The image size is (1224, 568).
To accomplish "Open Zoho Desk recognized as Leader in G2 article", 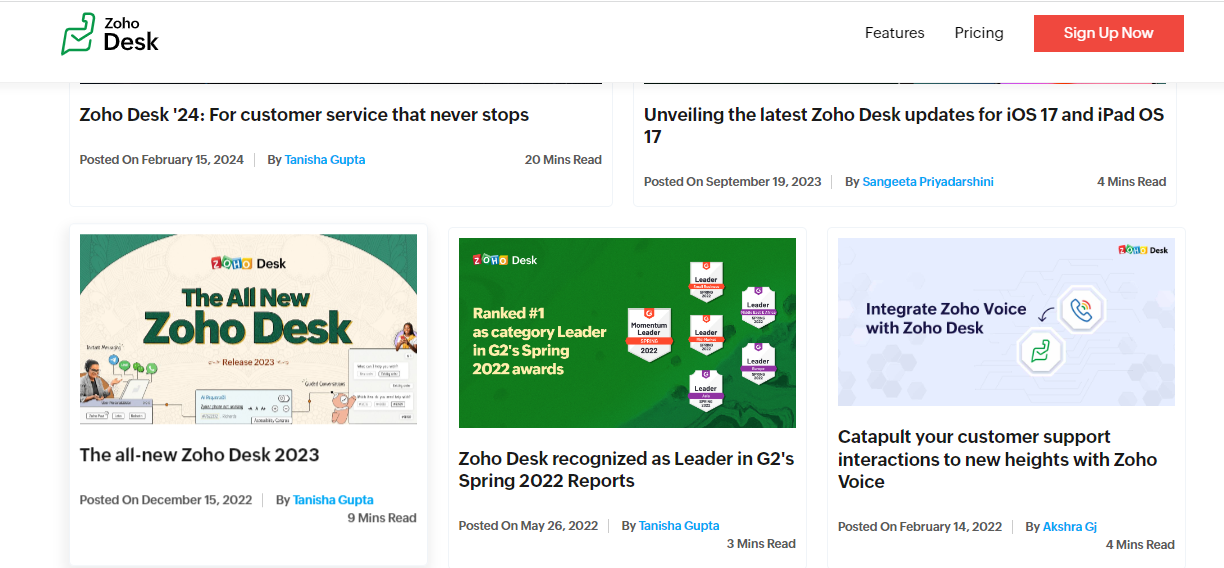I will coord(626,470).
